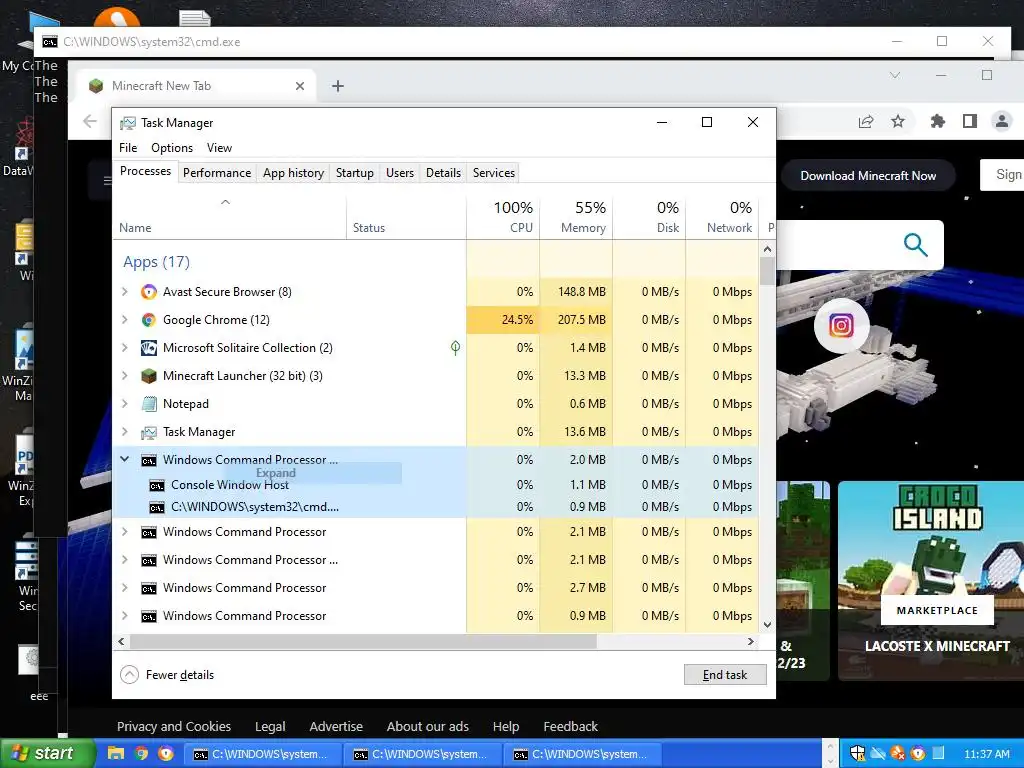
Task: Click Apps (17) group heading
Action: [x=156, y=262]
